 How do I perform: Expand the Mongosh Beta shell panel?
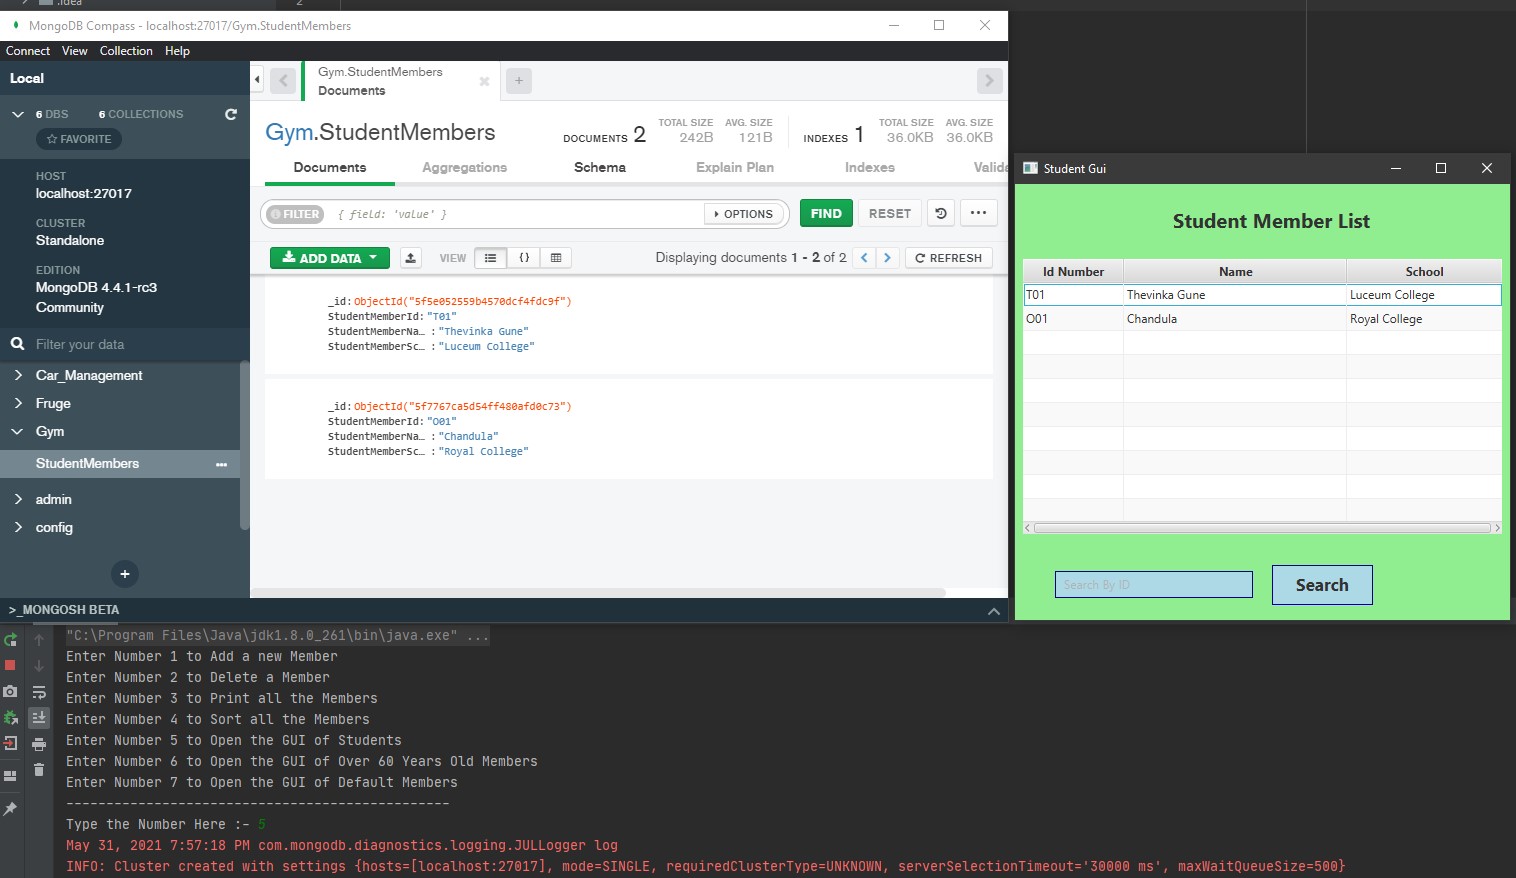click(x=993, y=610)
